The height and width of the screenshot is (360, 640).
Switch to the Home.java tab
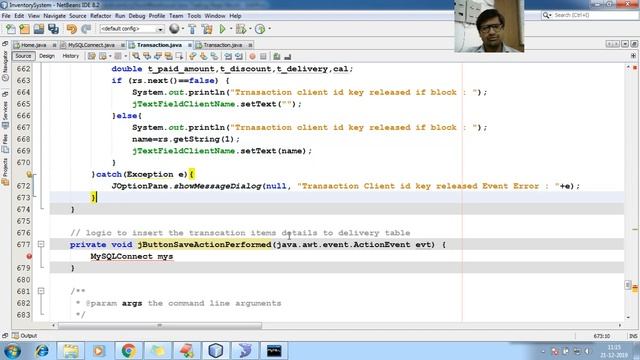click(x=33, y=45)
